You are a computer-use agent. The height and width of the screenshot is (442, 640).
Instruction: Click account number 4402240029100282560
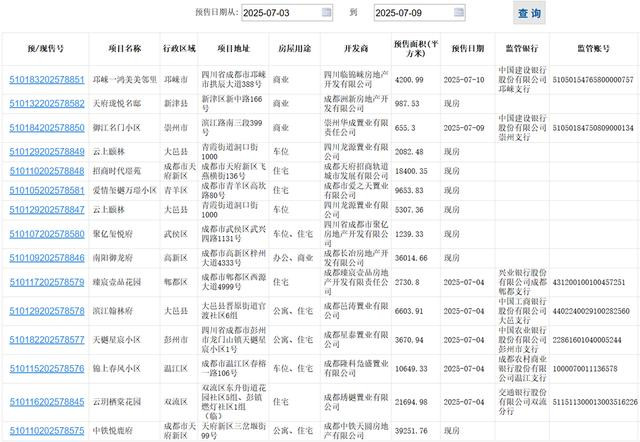point(591,311)
